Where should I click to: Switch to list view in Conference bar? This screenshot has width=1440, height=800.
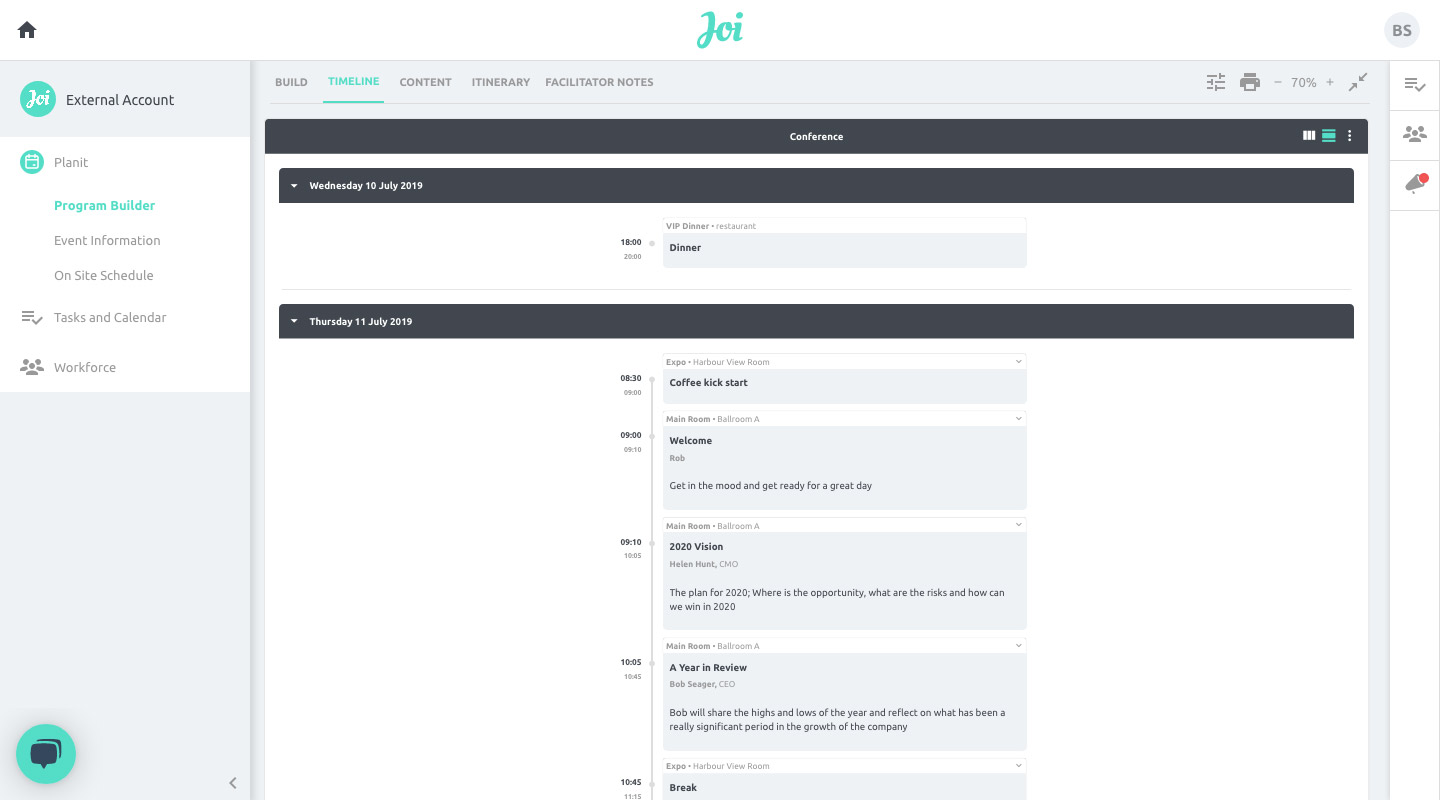click(x=1329, y=136)
